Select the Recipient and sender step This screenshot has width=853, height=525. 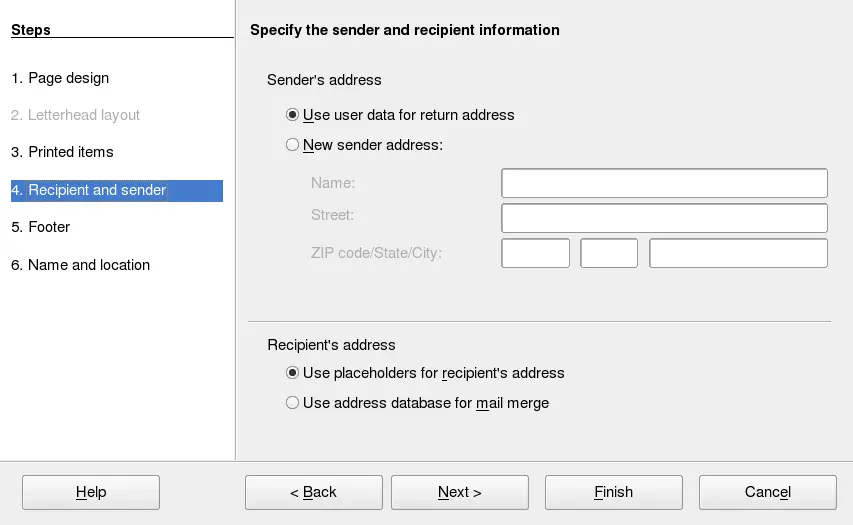(88, 190)
